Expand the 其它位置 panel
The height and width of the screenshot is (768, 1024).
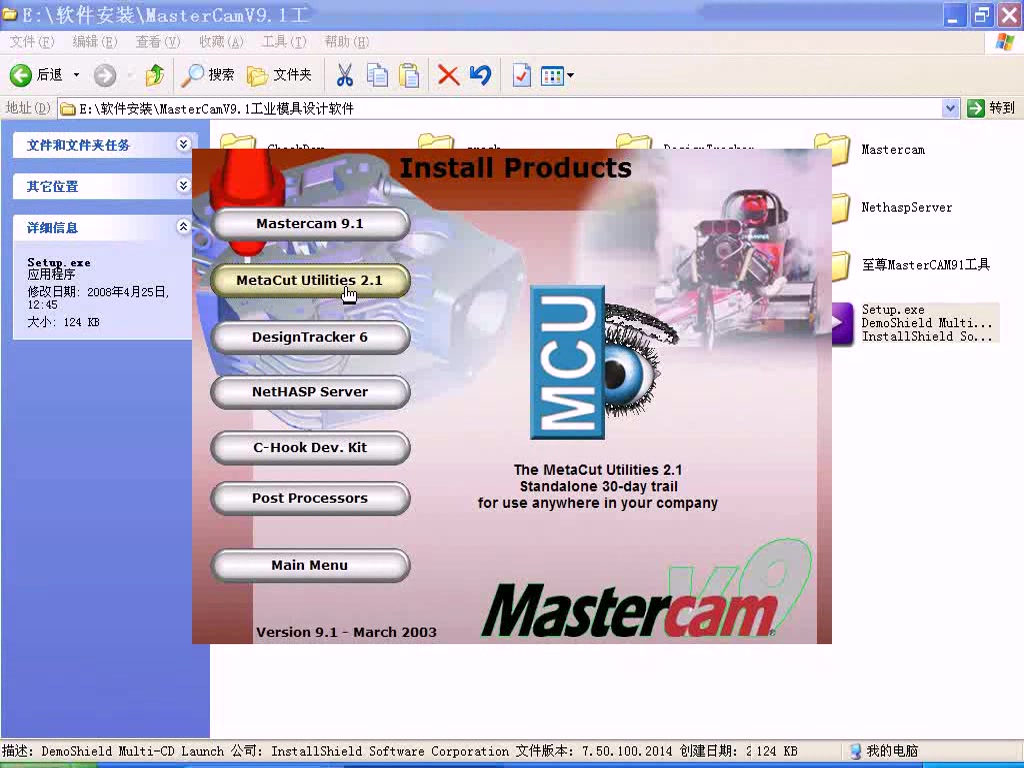point(184,185)
